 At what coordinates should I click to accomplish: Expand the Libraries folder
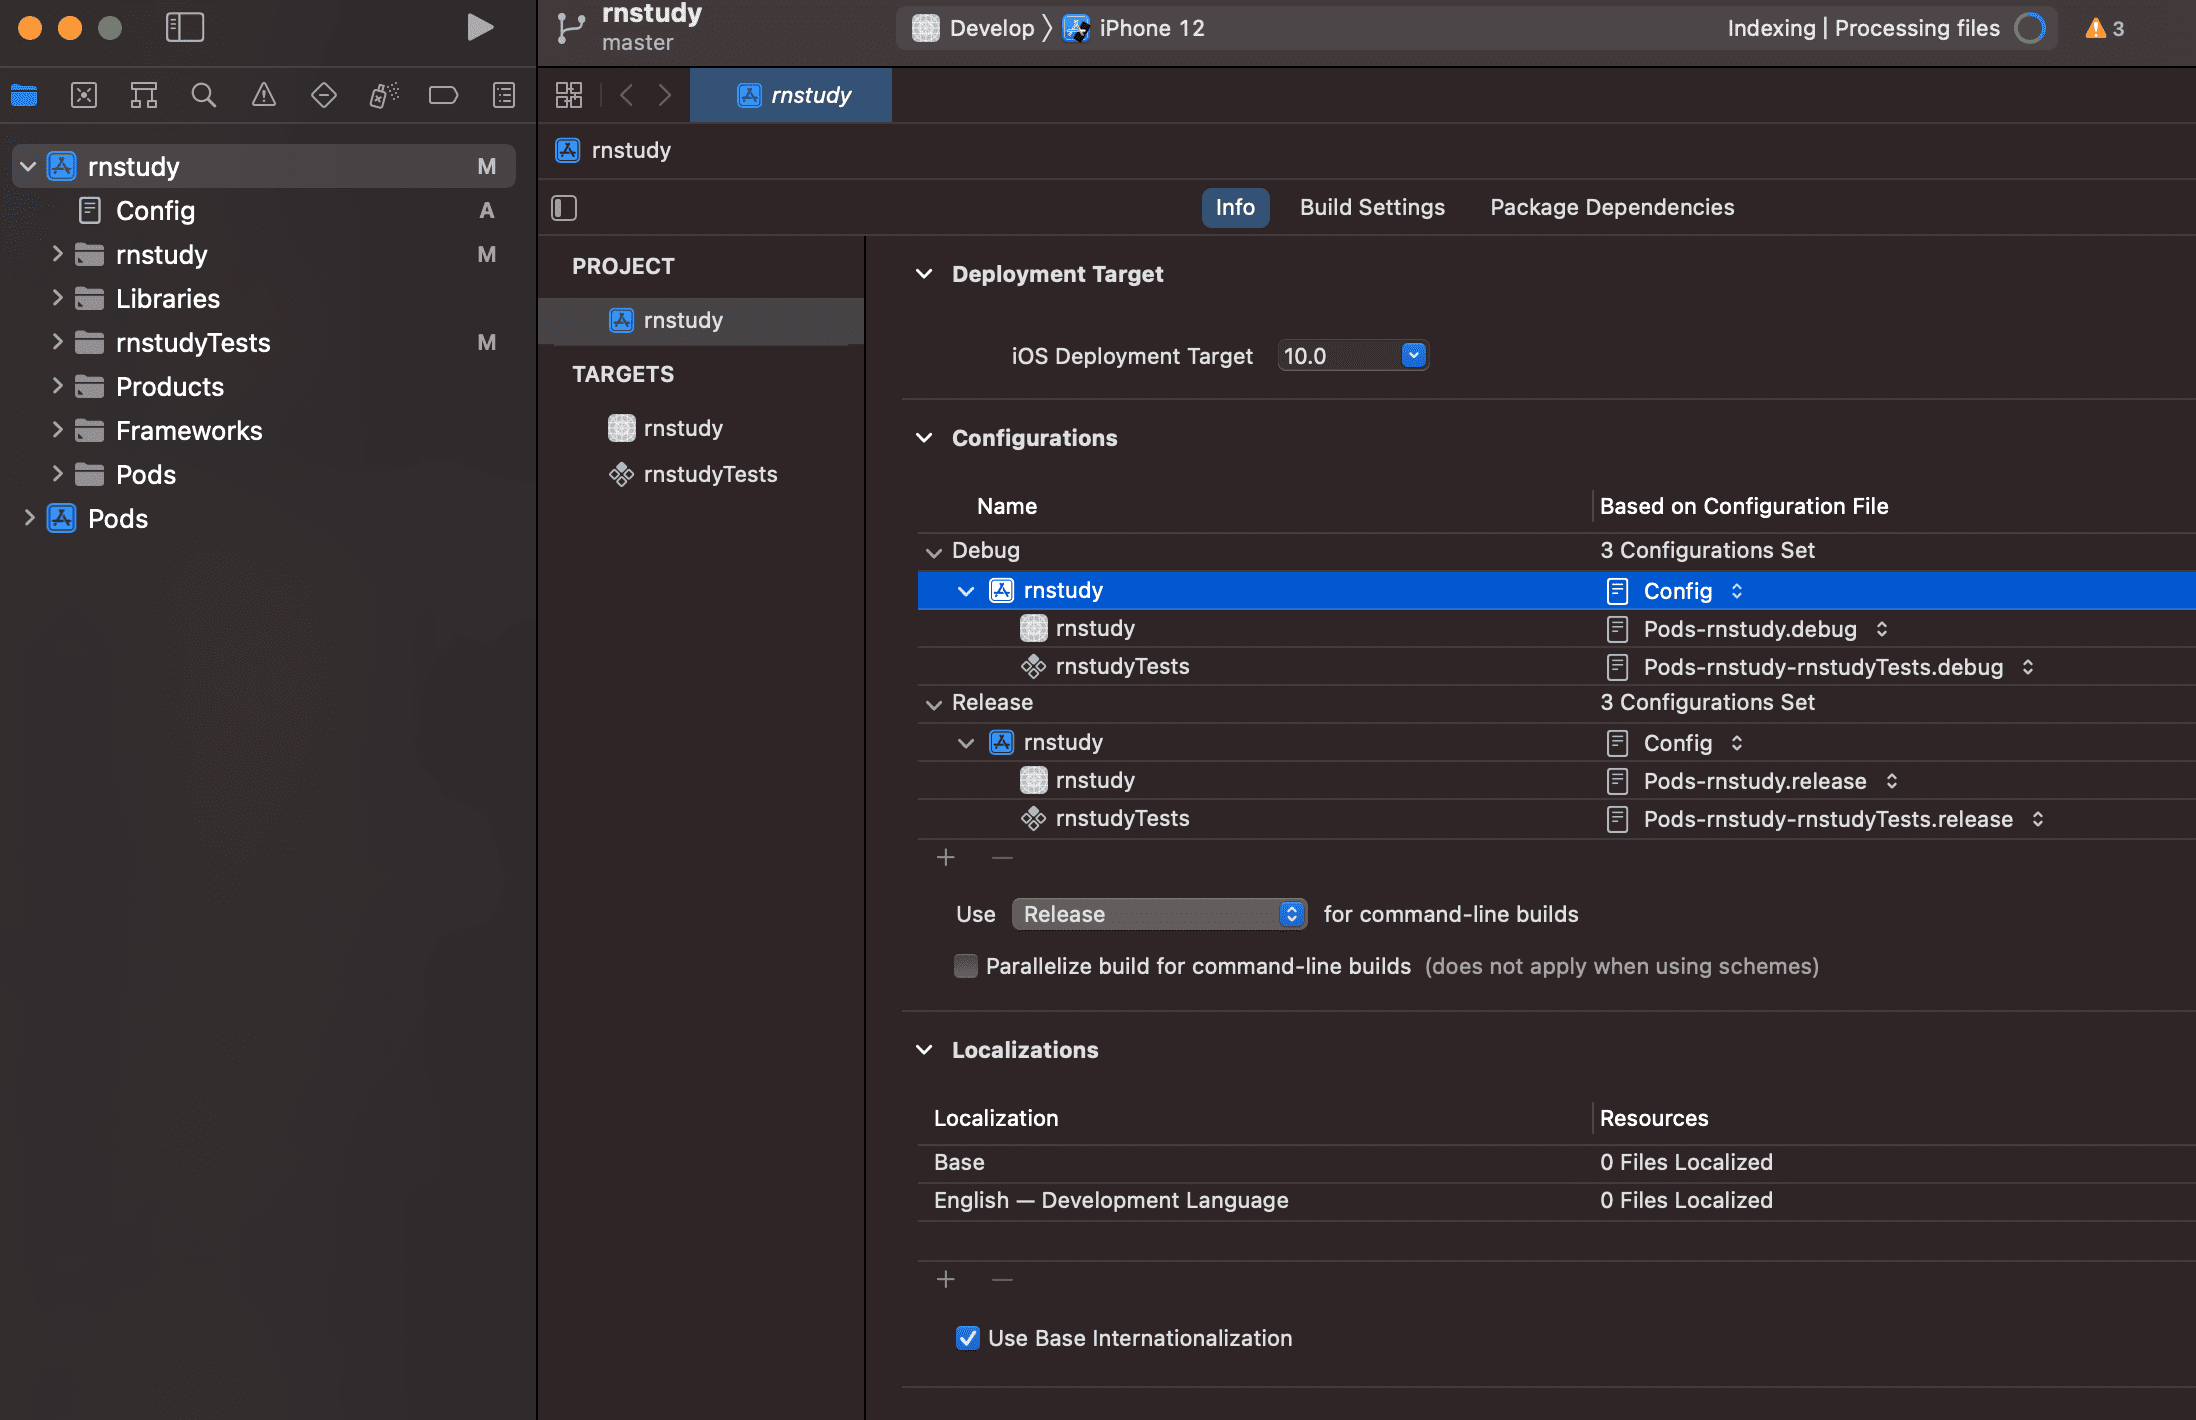click(x=57, y=298)
